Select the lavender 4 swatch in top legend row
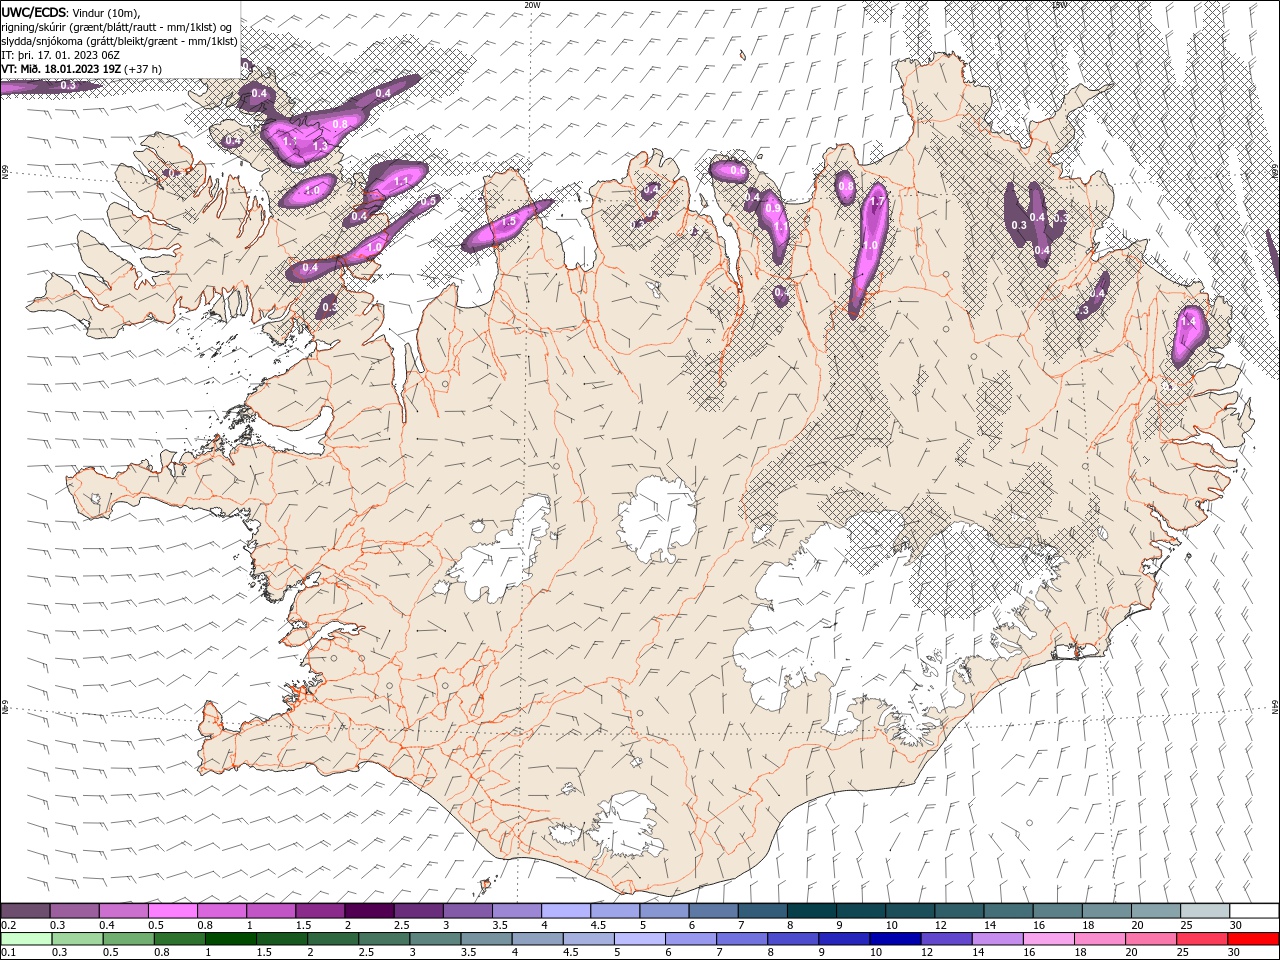Image resolution: width=1280 pixels, height=960 pixels. pos(566,910)
